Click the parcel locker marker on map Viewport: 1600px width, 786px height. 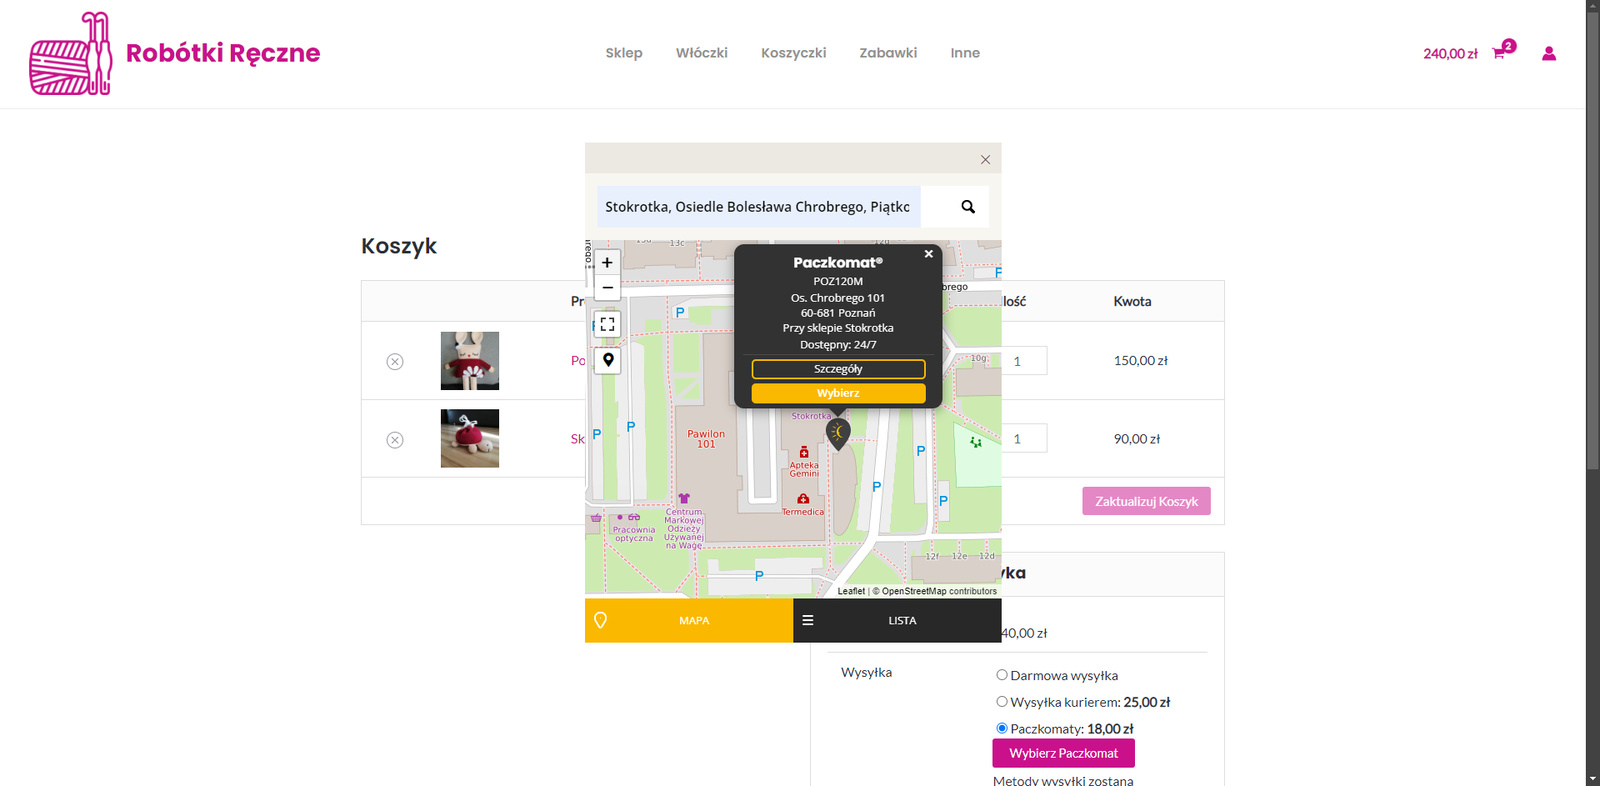pyautogui.click(x=837, y=432)
